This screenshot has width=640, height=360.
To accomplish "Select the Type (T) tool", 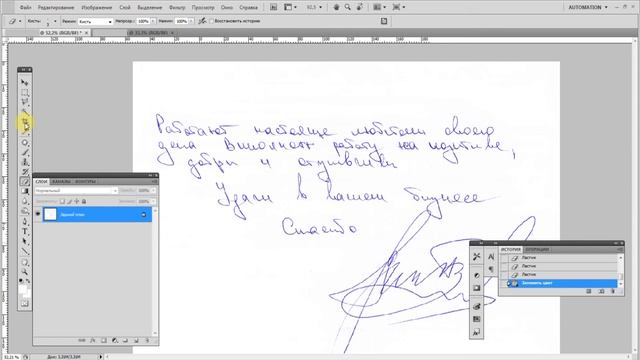I will [24, 231].
